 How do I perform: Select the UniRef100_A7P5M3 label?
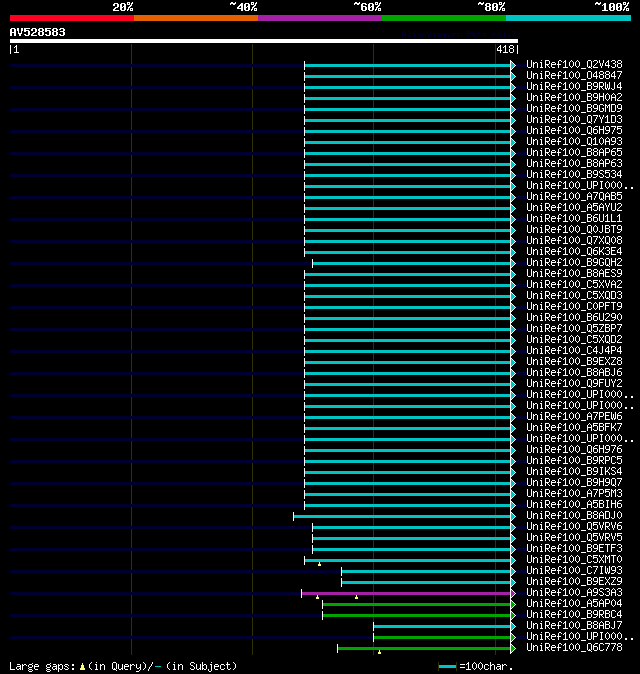[x=574, y=493]
